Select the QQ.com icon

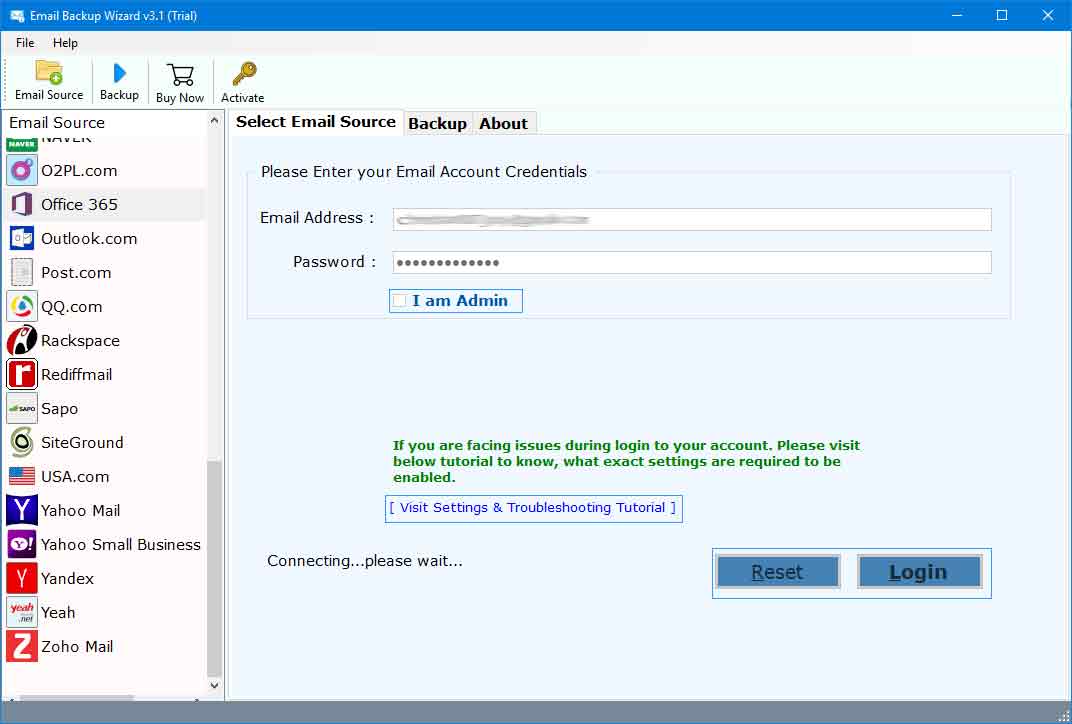(22, 306)
